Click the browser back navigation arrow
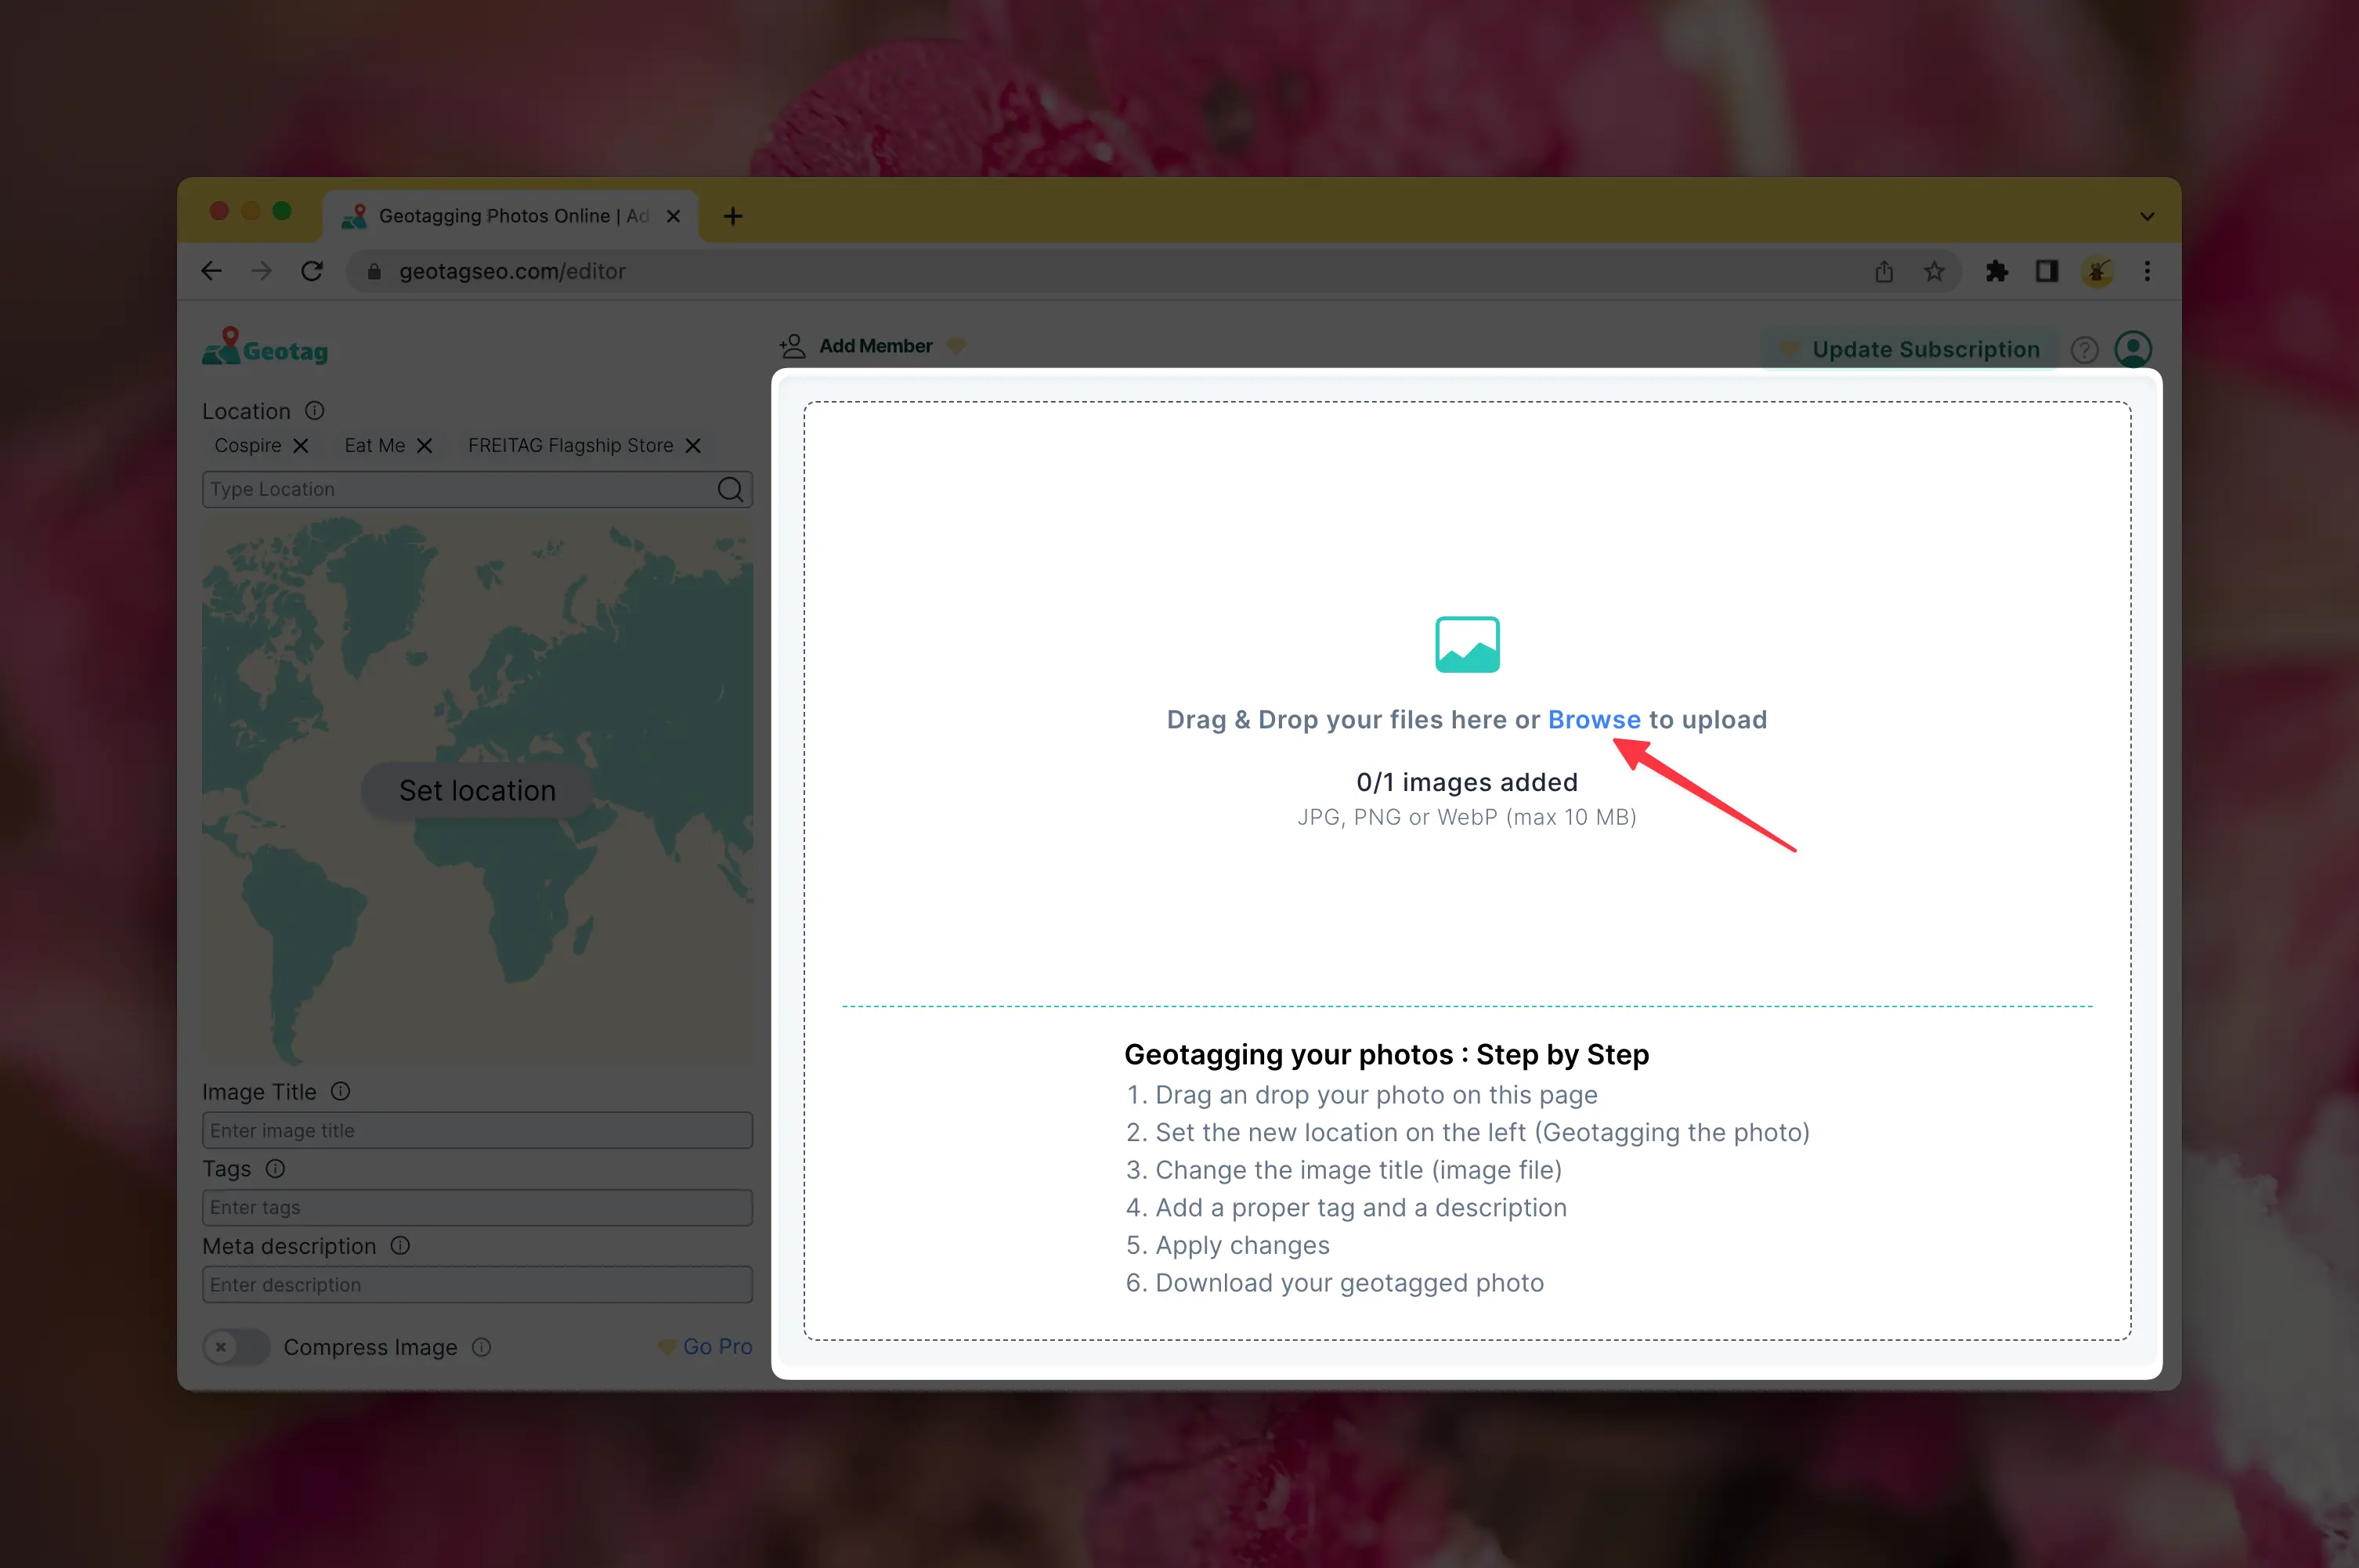 pos(210,269)
